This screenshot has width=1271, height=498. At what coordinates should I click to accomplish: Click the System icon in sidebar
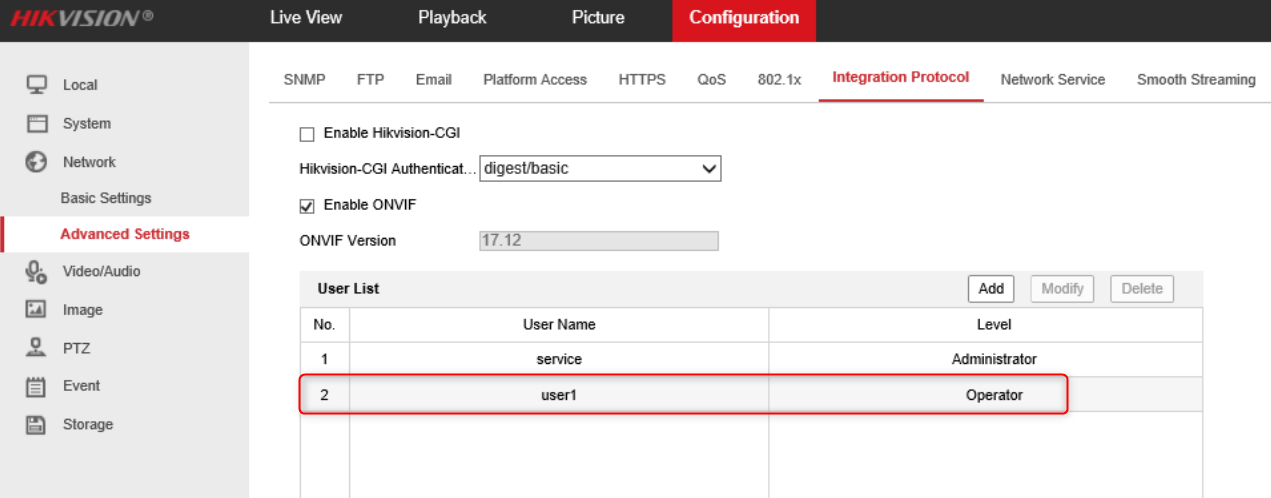click(x=37, y=124)
